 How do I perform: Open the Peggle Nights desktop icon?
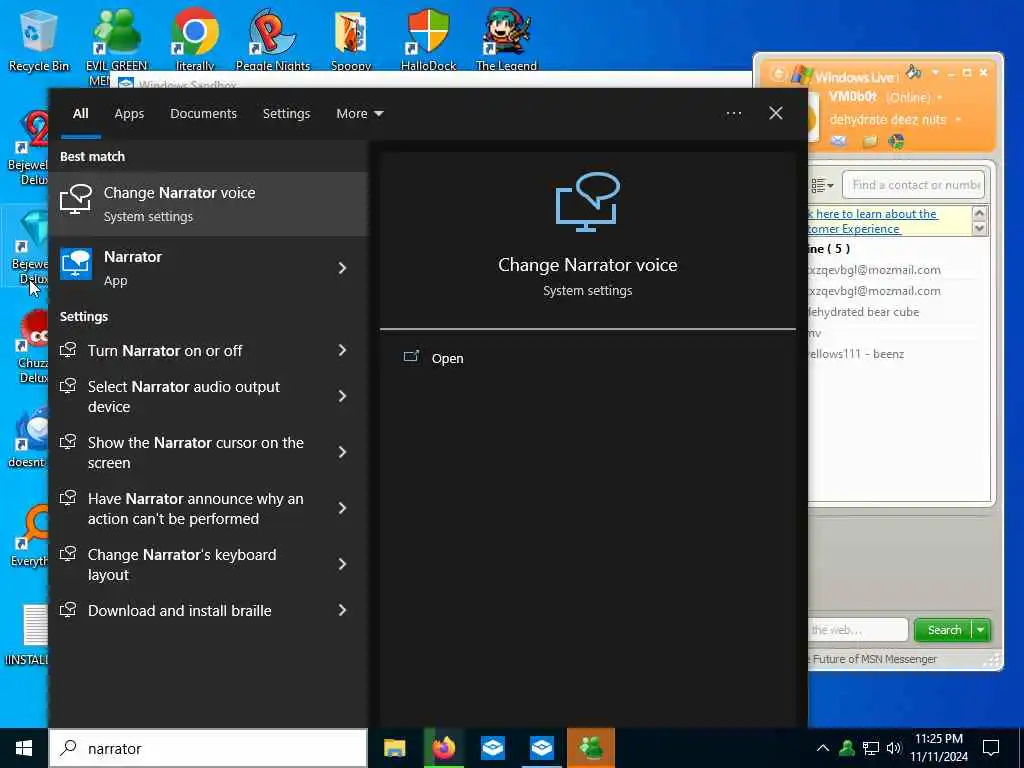(272, 38)
